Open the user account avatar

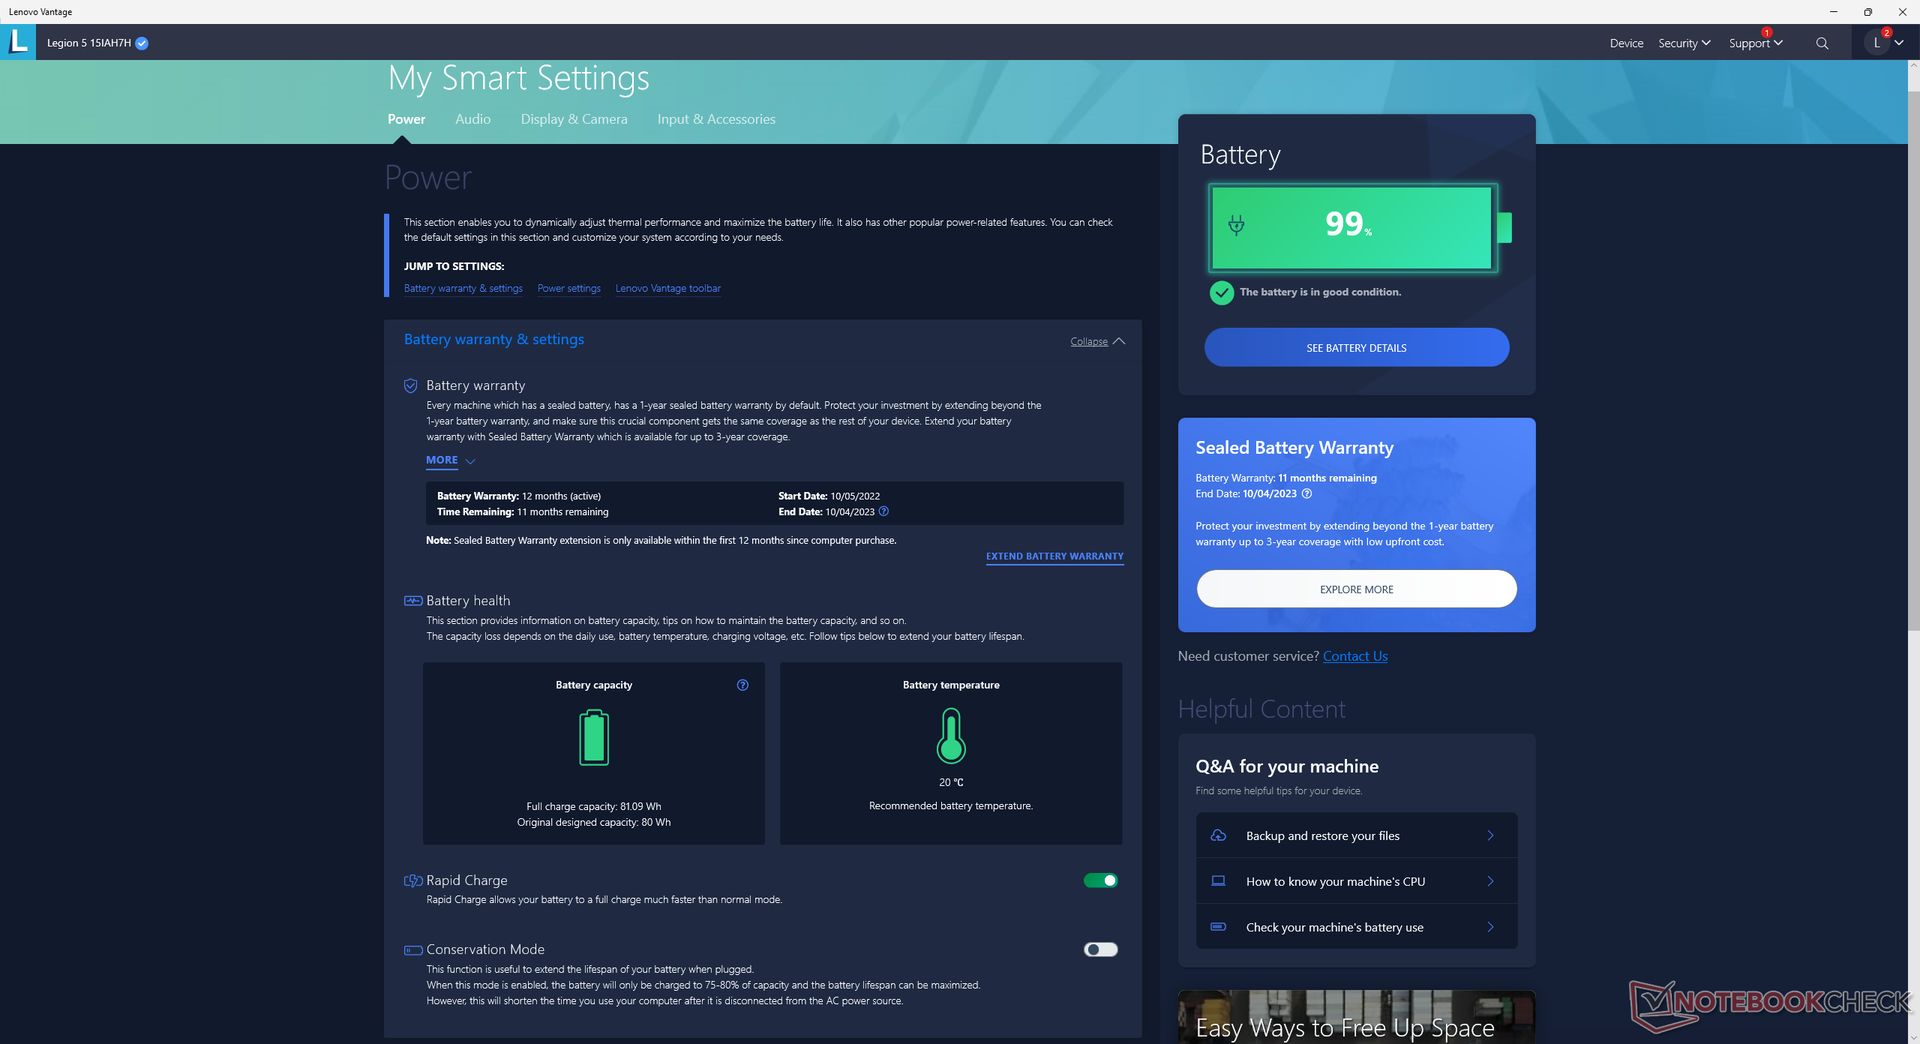coord(1877,43)
